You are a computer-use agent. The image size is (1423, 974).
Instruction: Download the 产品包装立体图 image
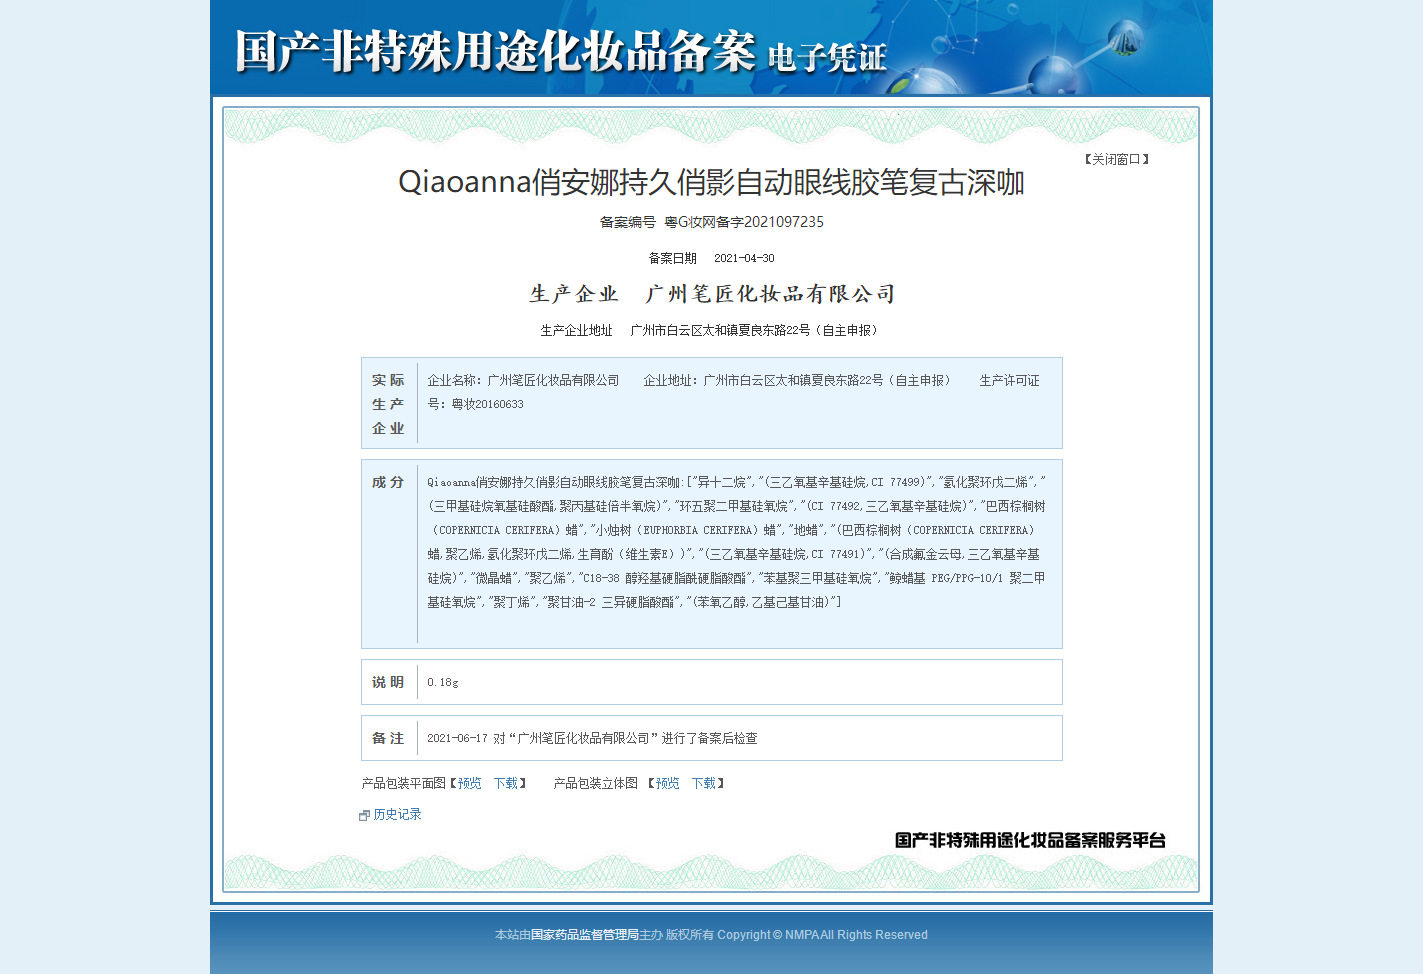[x=704, y=783]
